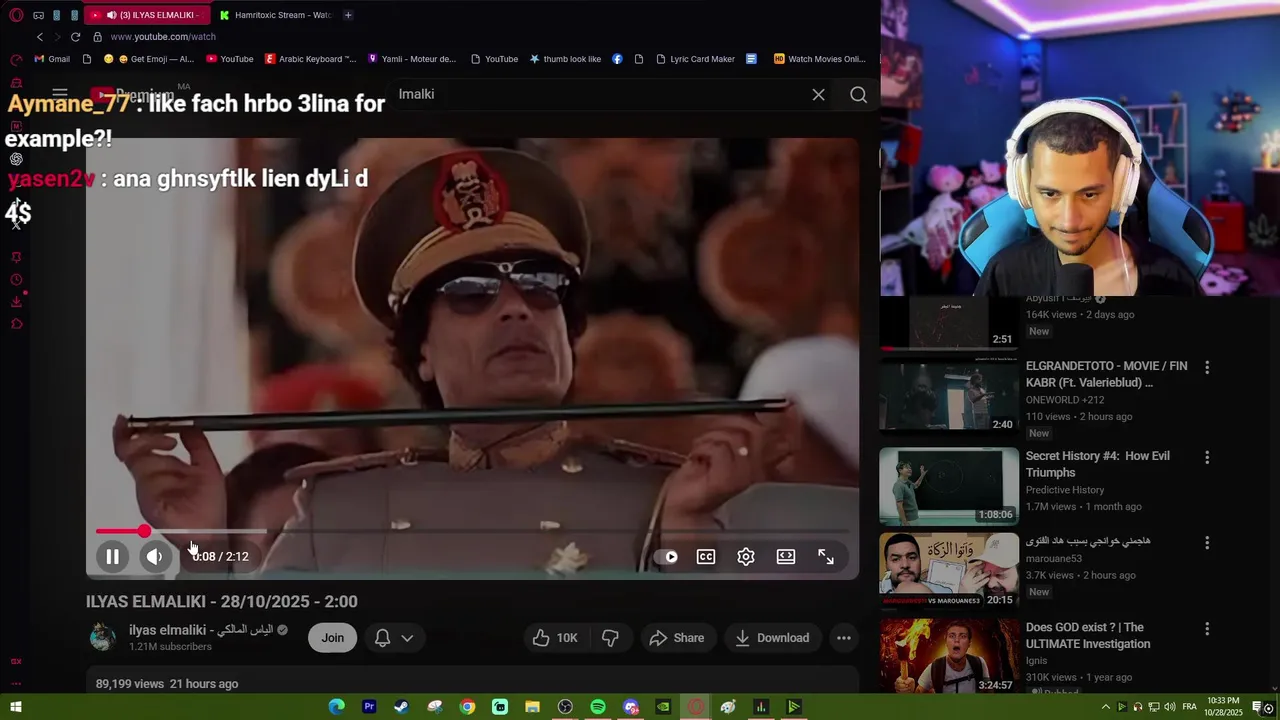This screenshot has height=720, width=1280.
Task: Select the ILYAS ELMALIKI browser tab
Action: point(148,15)
